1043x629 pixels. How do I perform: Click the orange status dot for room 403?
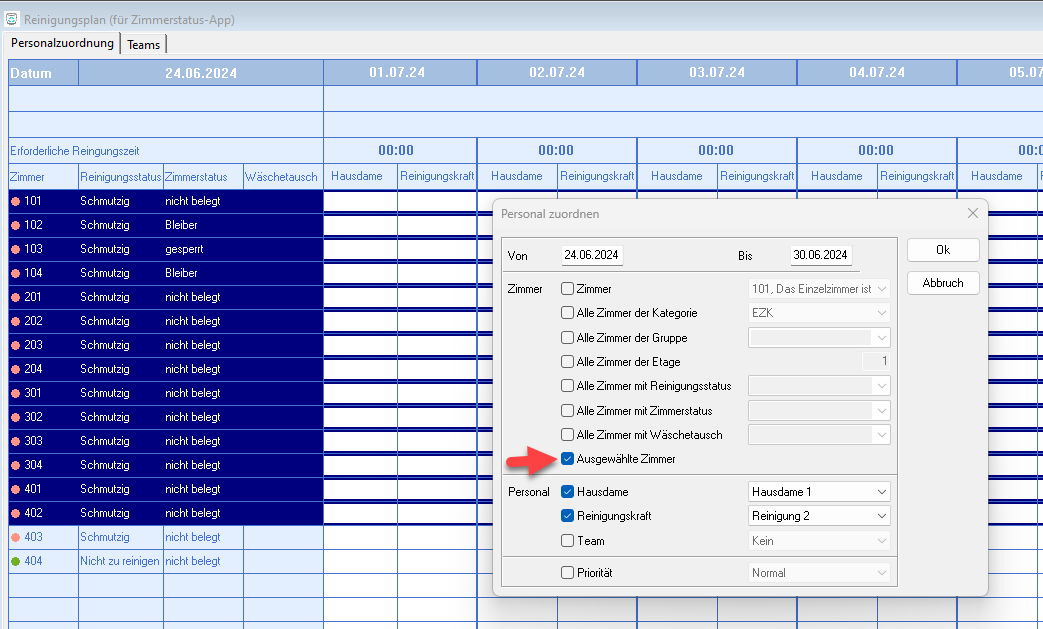click(16, 537)
